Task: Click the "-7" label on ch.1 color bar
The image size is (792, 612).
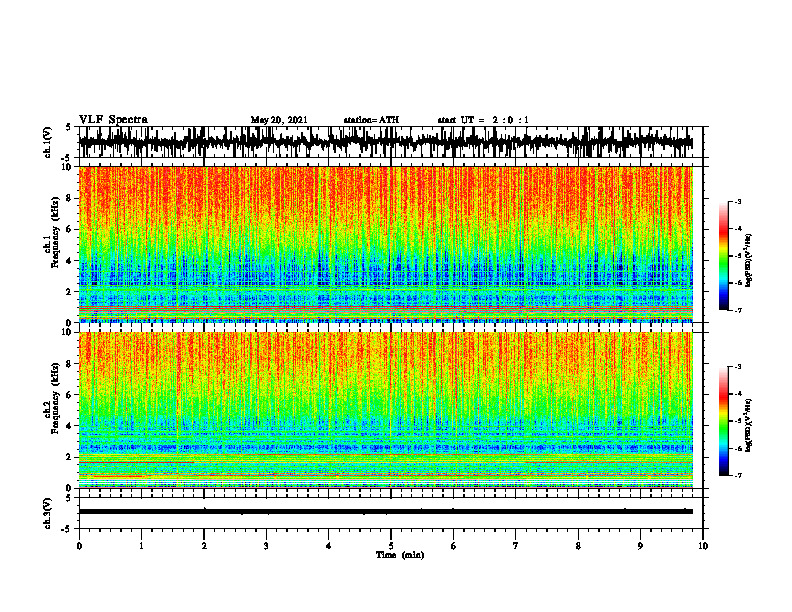Action: [x=738, y=310]
